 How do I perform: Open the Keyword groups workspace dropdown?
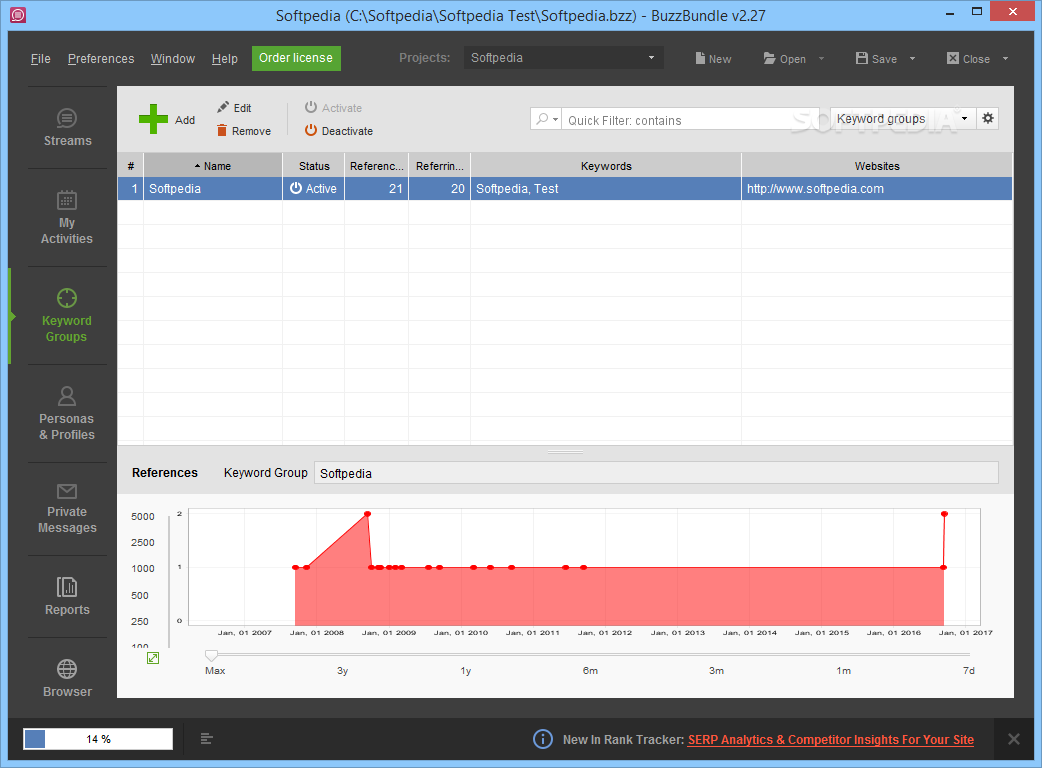[x=903, y=118]
